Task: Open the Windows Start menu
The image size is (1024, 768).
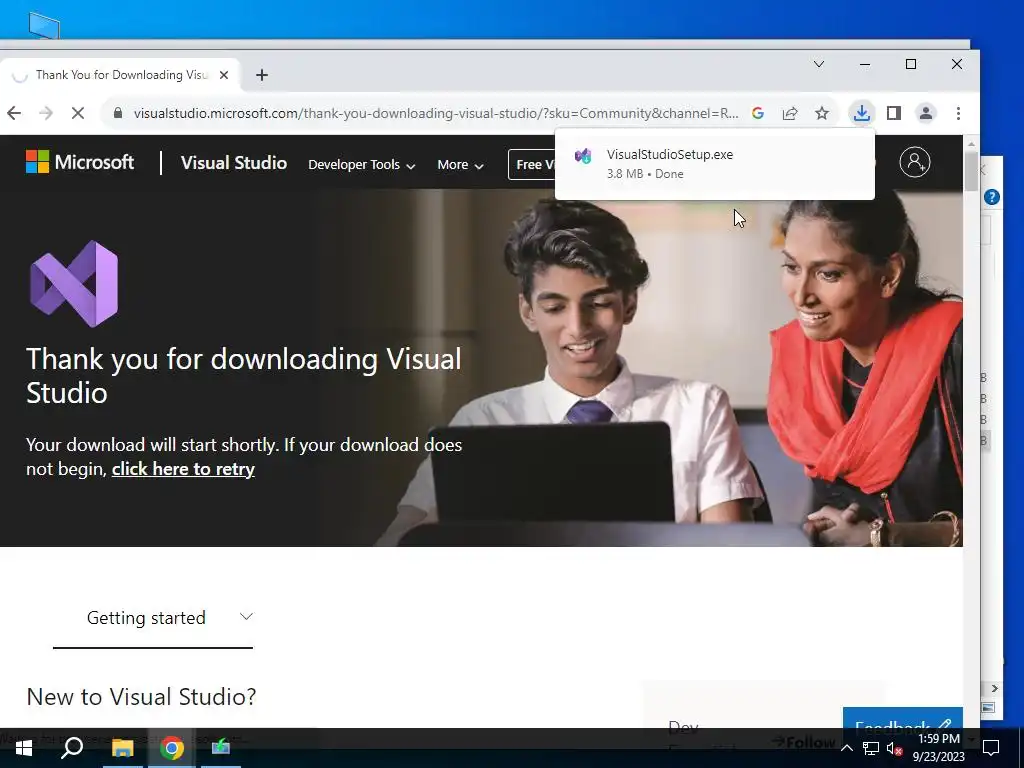Action: click(24, 748)
